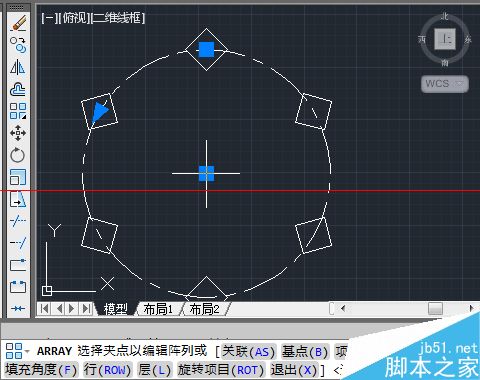This screenshot has height=380, width=480.
Task: Click the center square grip of the polar array
Action: click(206, 174)
